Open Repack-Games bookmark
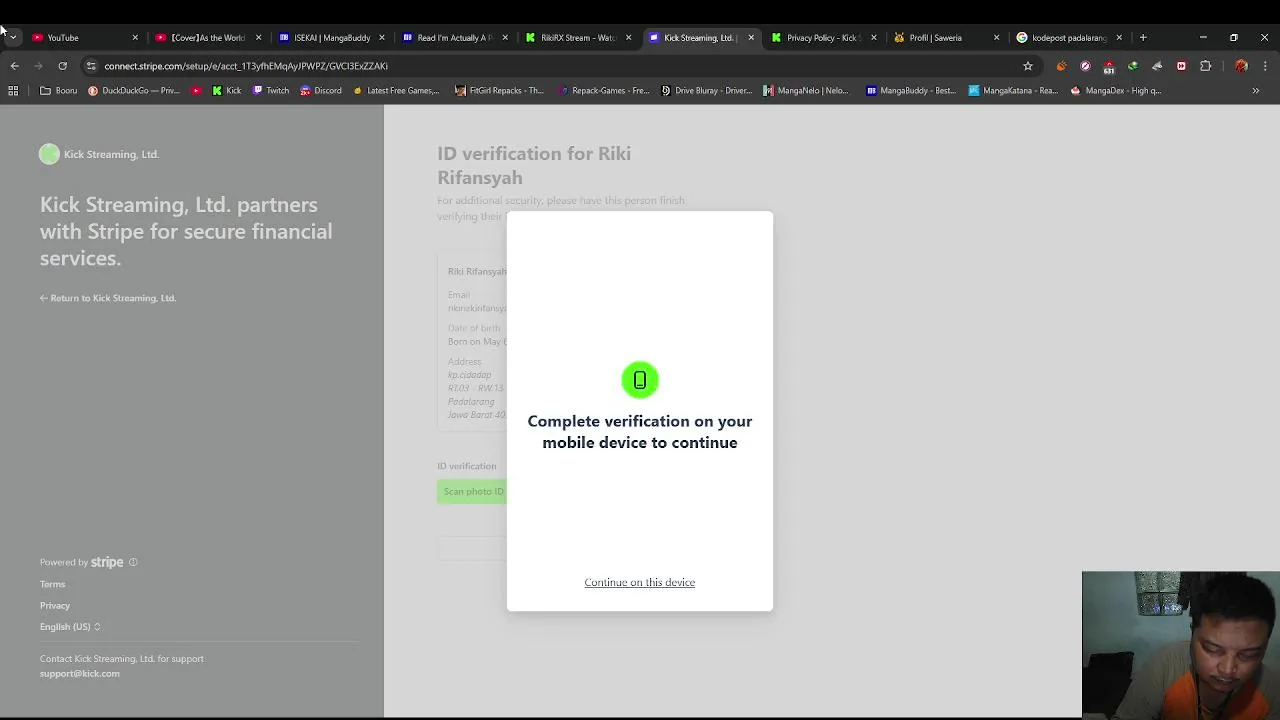Viewport: 1280px width, 720px height. tap(604, 90)
